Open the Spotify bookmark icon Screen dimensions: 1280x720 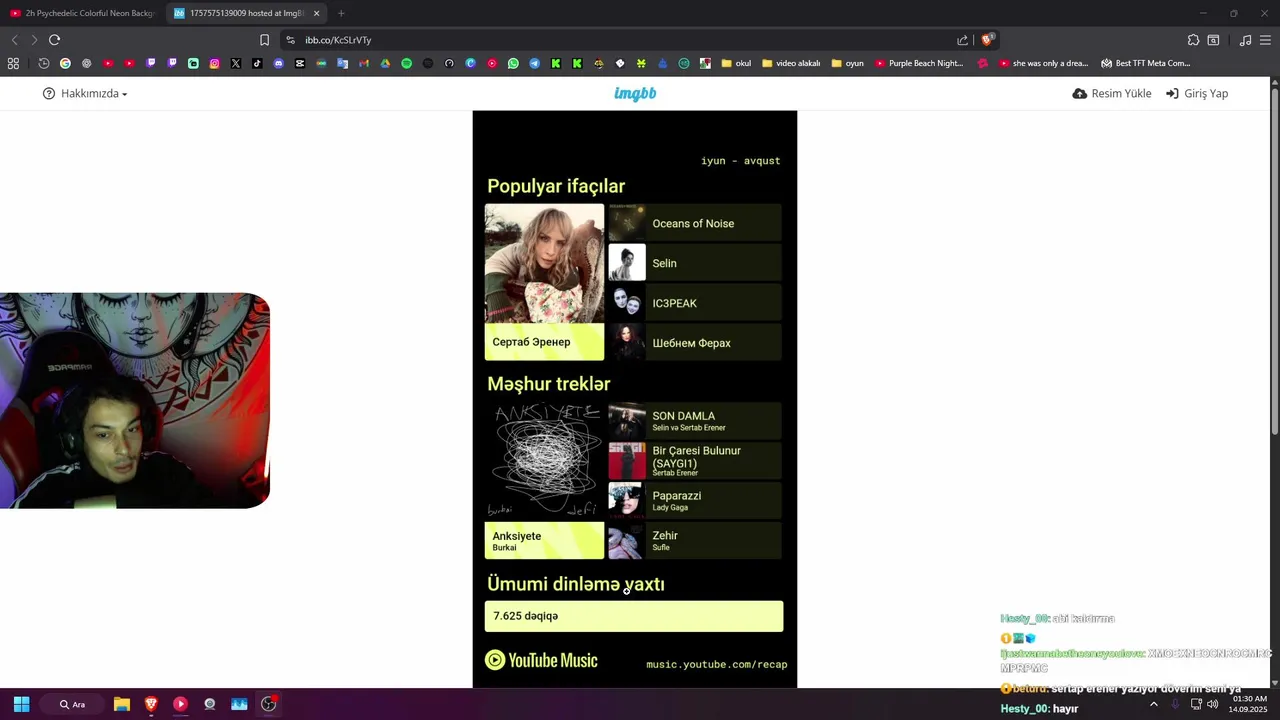pyautogui.click(x=407, y=63)
